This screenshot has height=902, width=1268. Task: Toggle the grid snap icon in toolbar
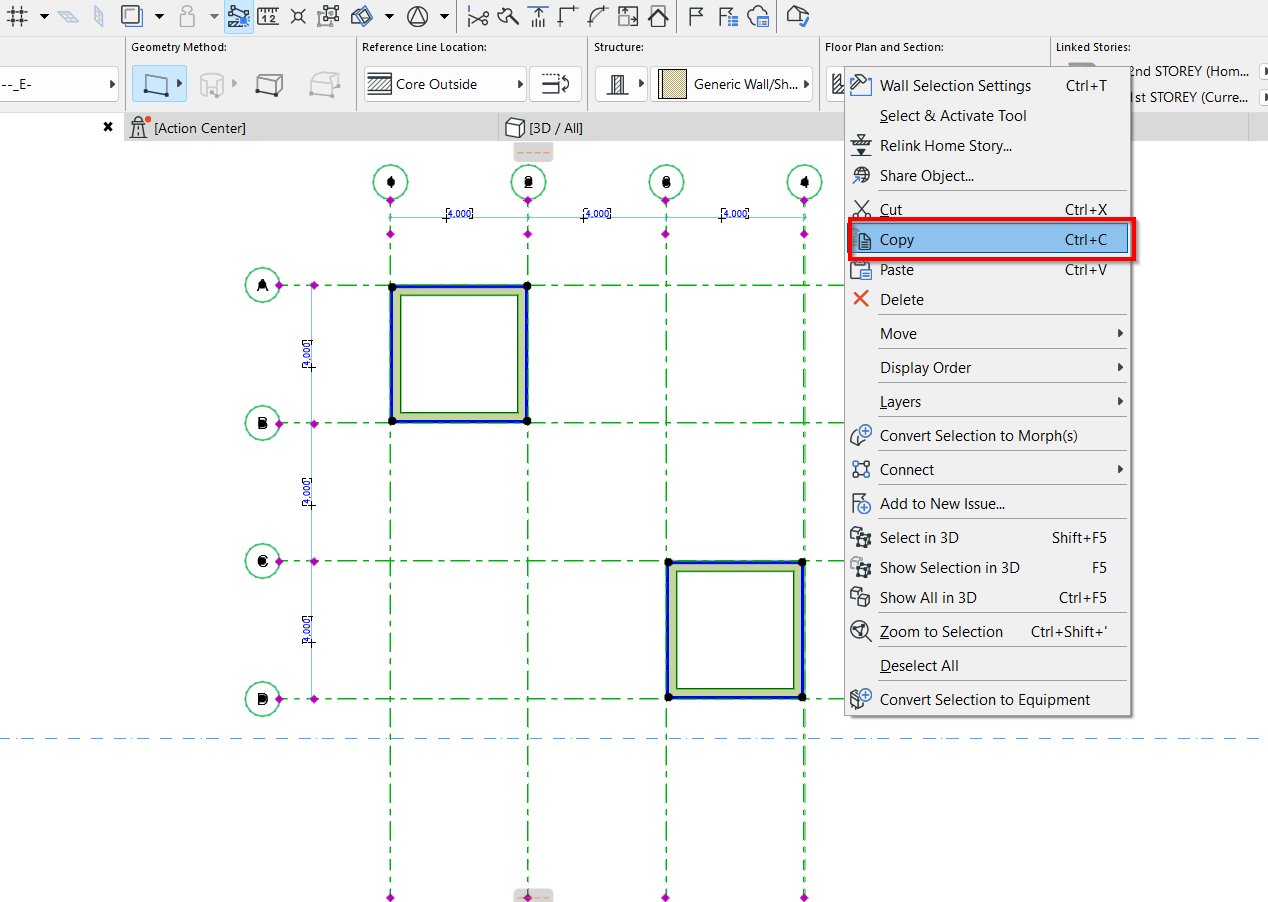(x=16, y=16)
